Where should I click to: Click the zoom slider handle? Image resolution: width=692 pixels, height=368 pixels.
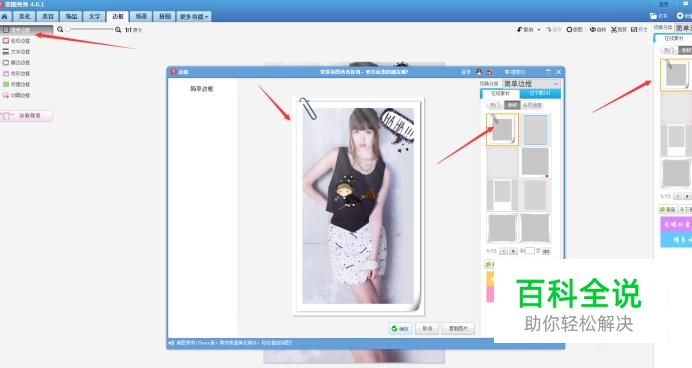68,29
